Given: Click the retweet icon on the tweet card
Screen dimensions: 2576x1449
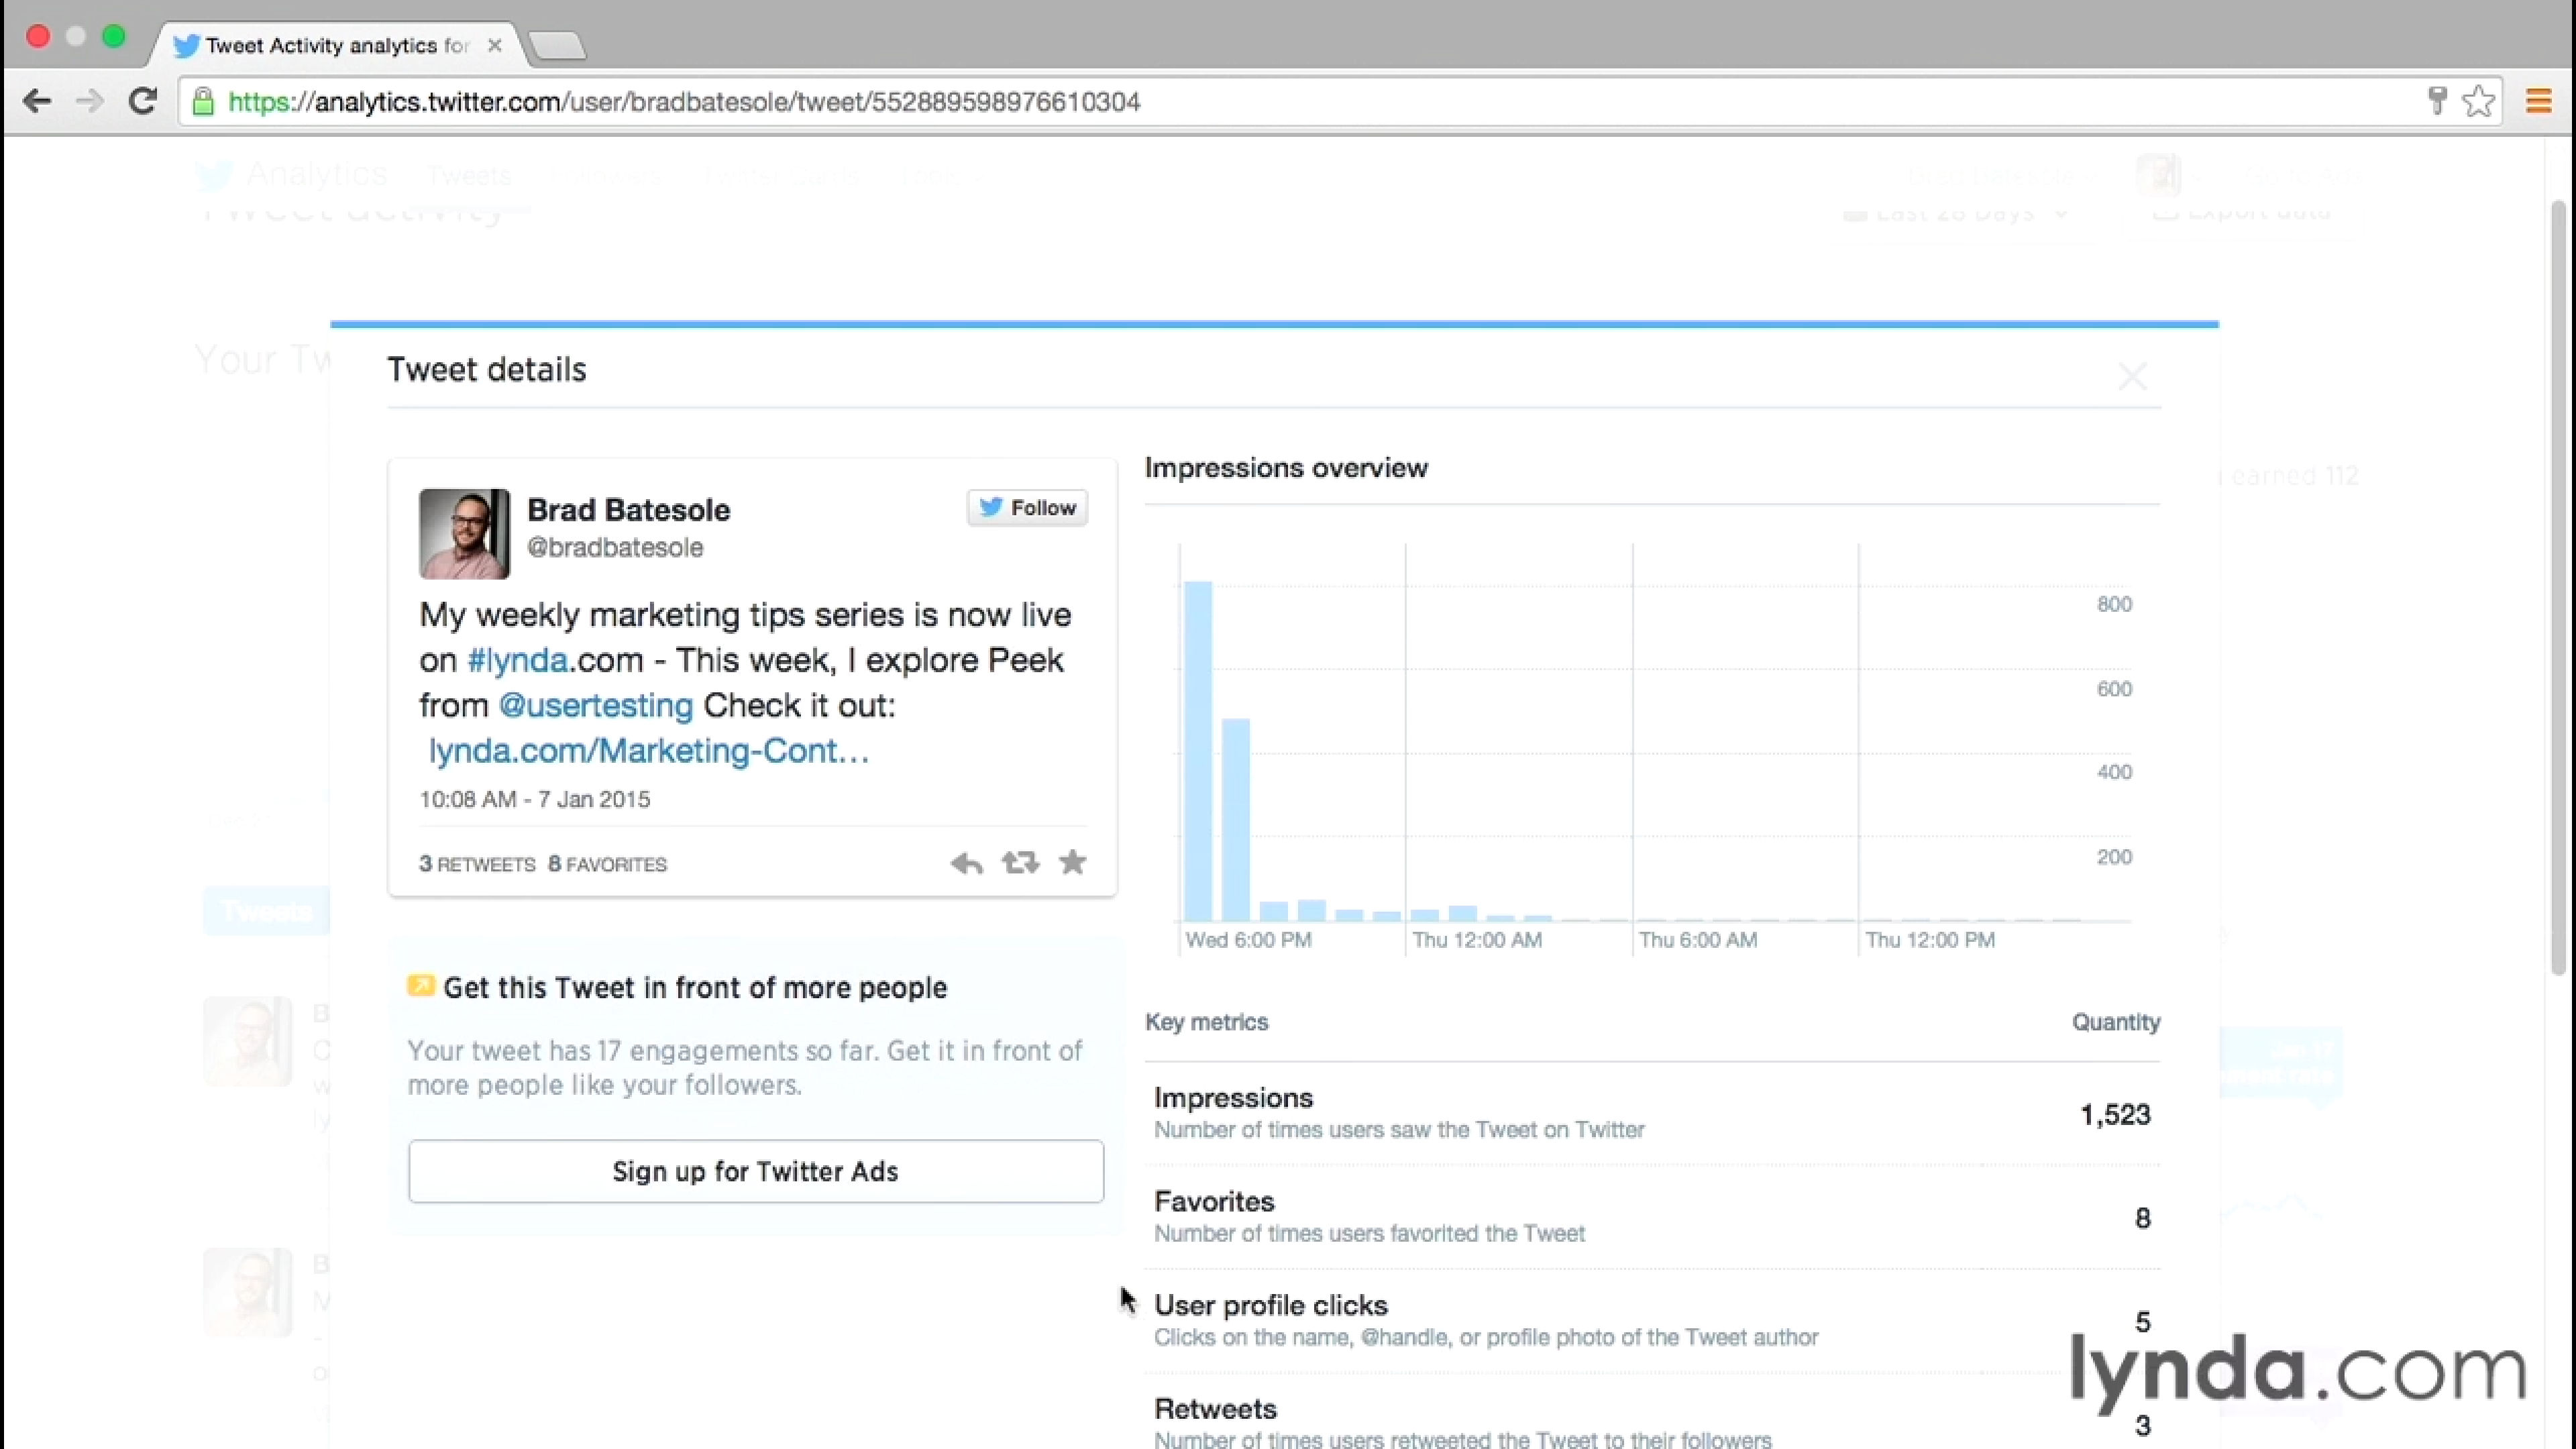Looking at the screenshot, I should tap(1020, 862).
